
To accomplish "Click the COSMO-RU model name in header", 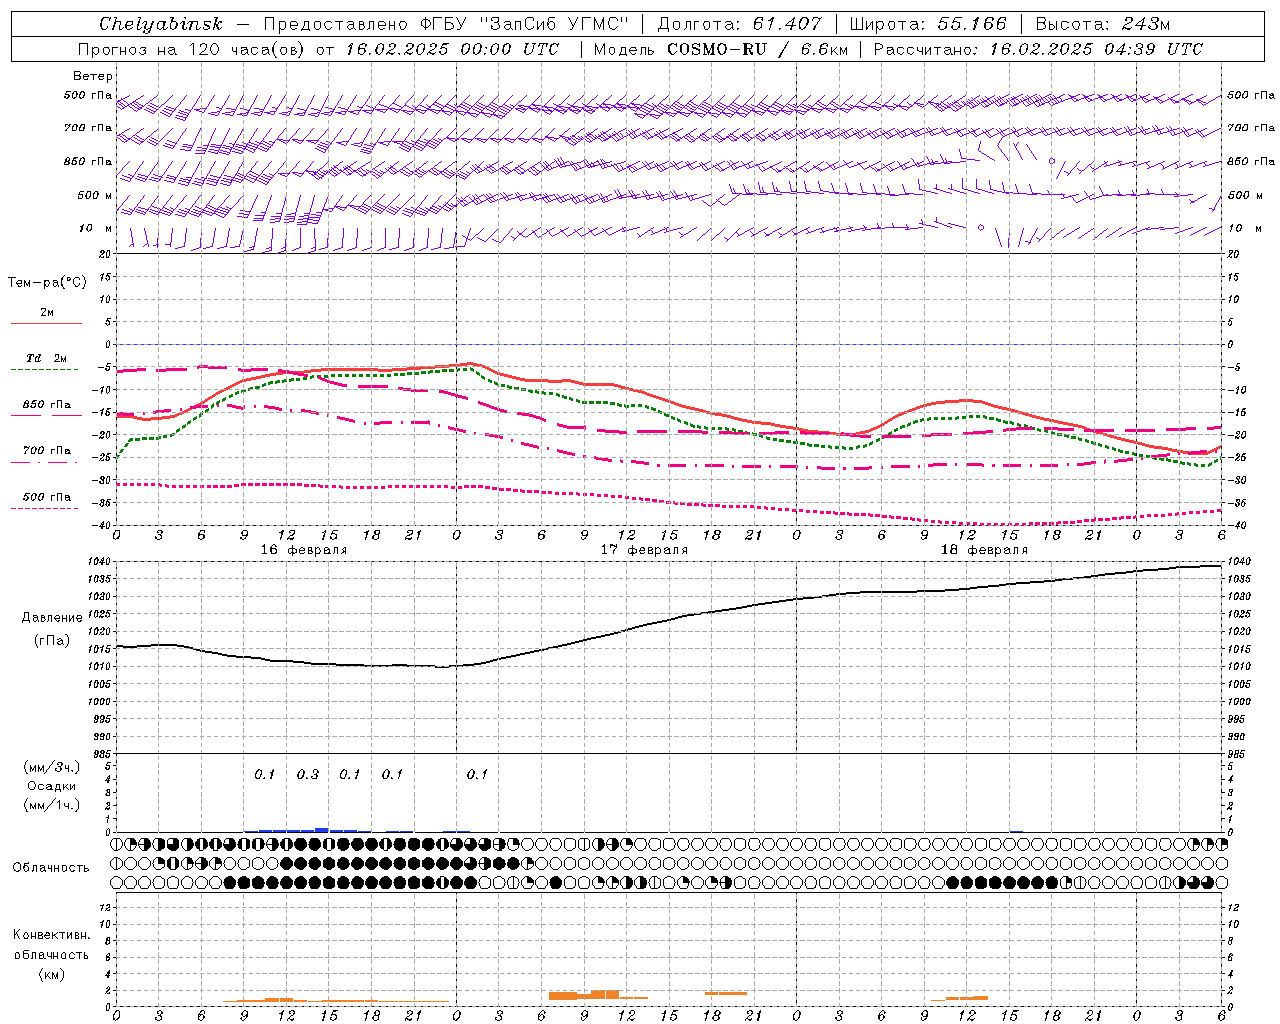I will [x=716, y=49].
